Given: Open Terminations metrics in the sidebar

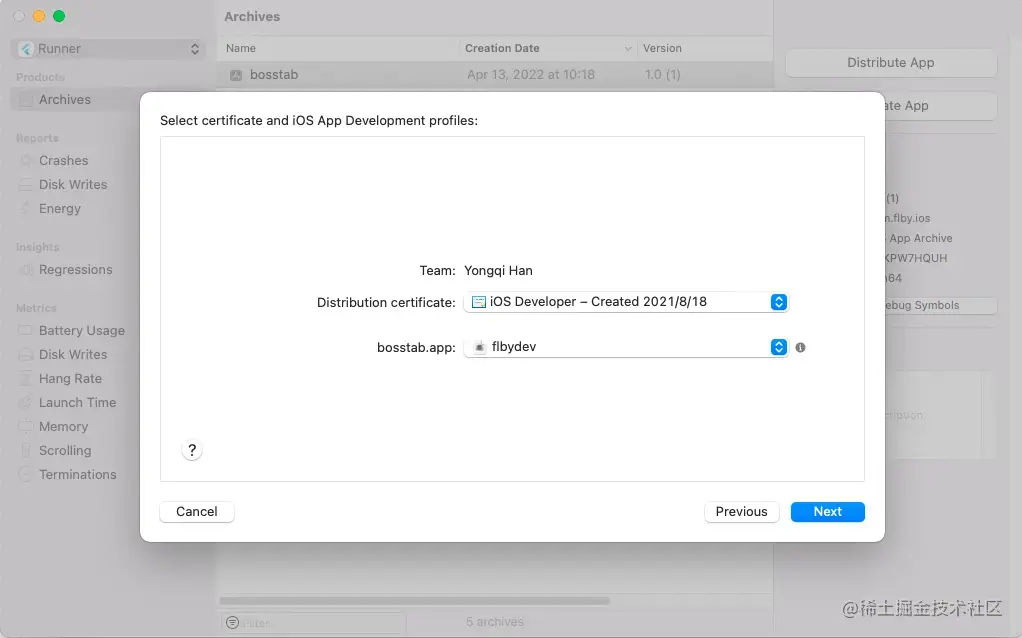Looking at the screenshot, I should pos(78,474).
